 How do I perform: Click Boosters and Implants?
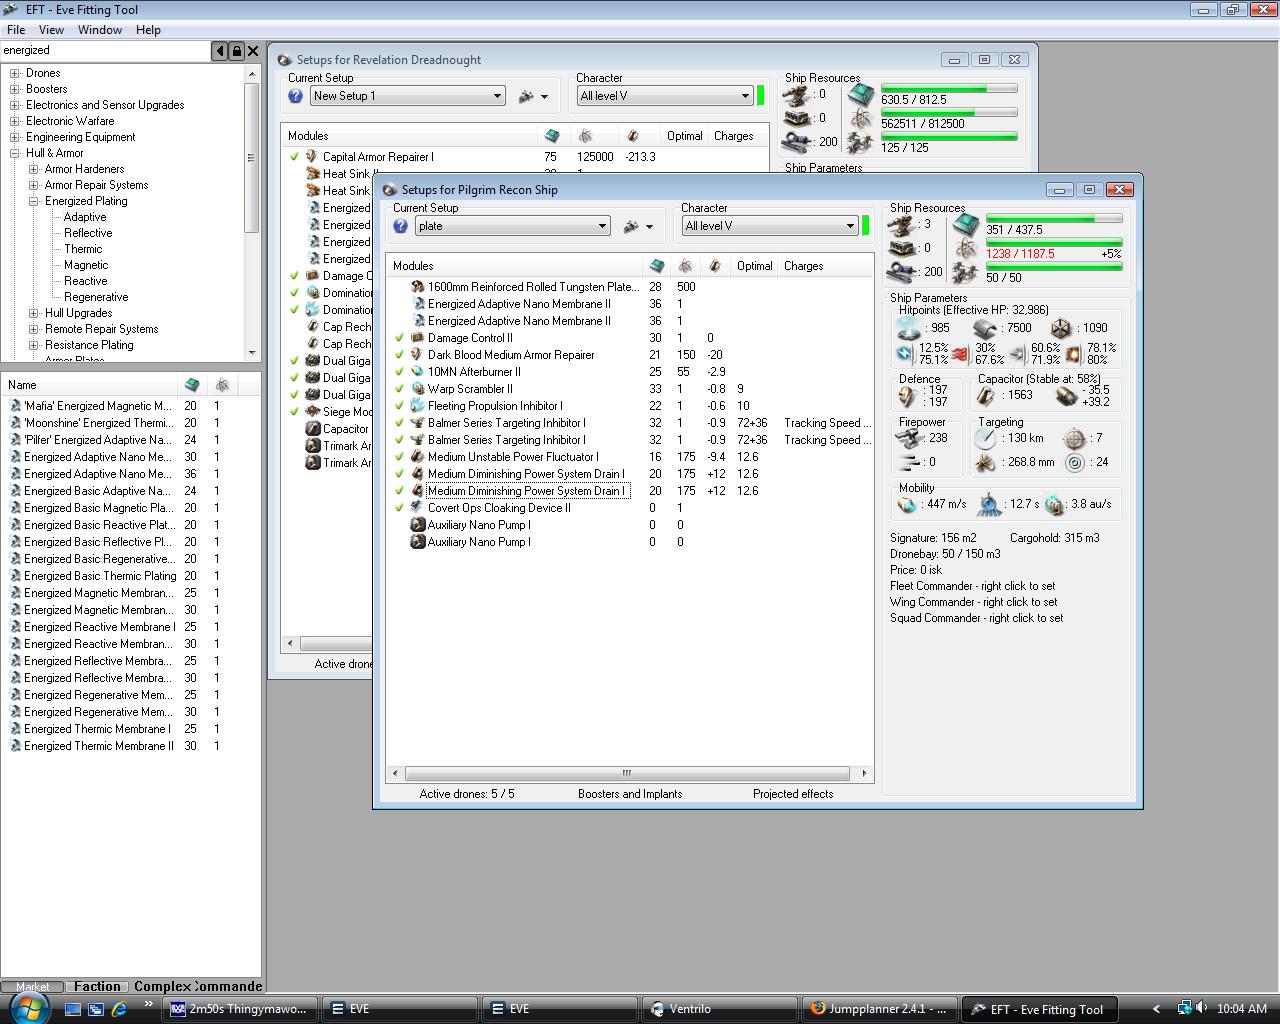pyautogui.click(x=630, y=794)
